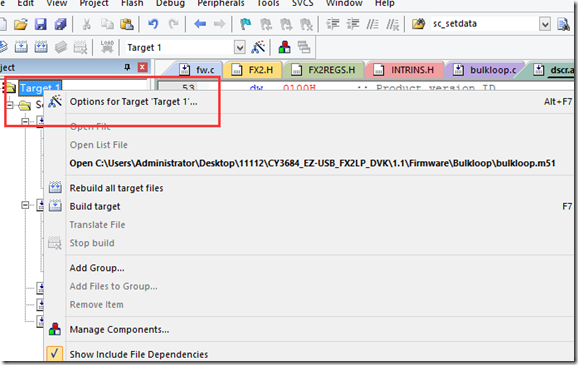Open the Help menu
The image size is (578, 365).
[385, 3]
